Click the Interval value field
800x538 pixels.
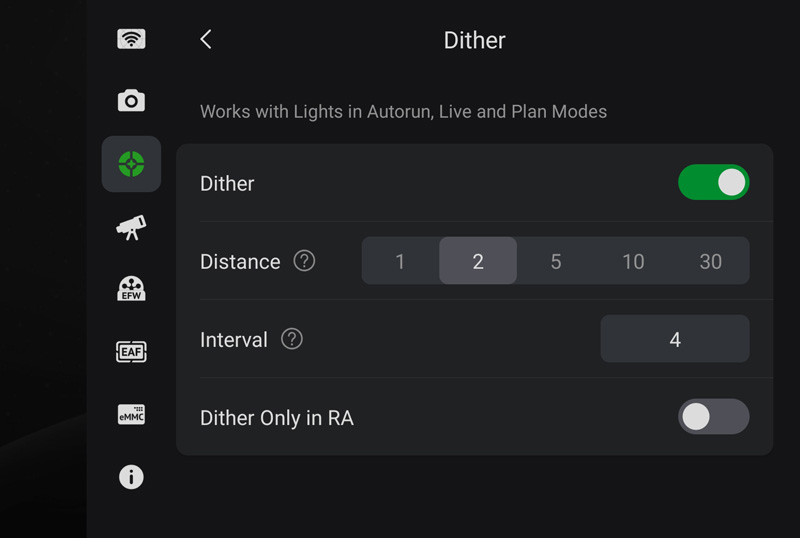point(674,339)
